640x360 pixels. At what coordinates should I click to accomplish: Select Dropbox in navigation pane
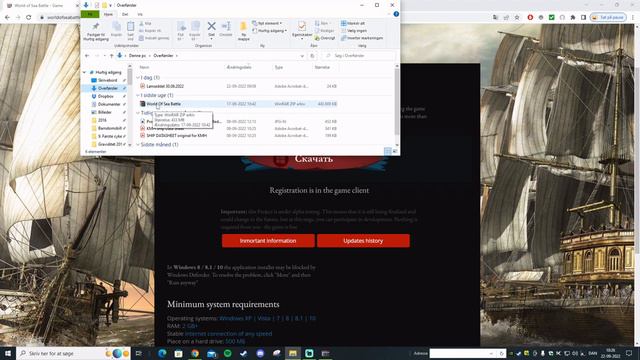pyautogui.click(x=105, y=96)
